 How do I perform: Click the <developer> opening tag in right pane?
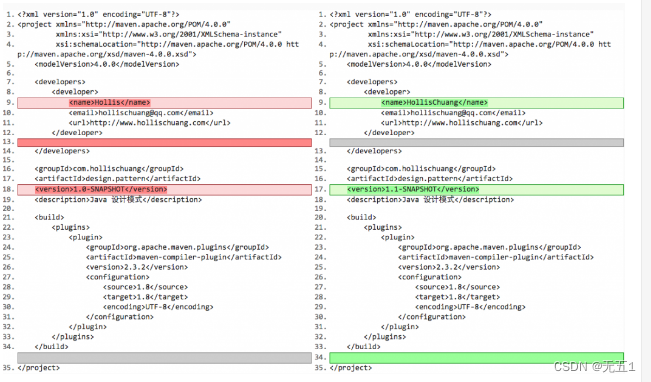pyautogui.click(x=387, y=92)
